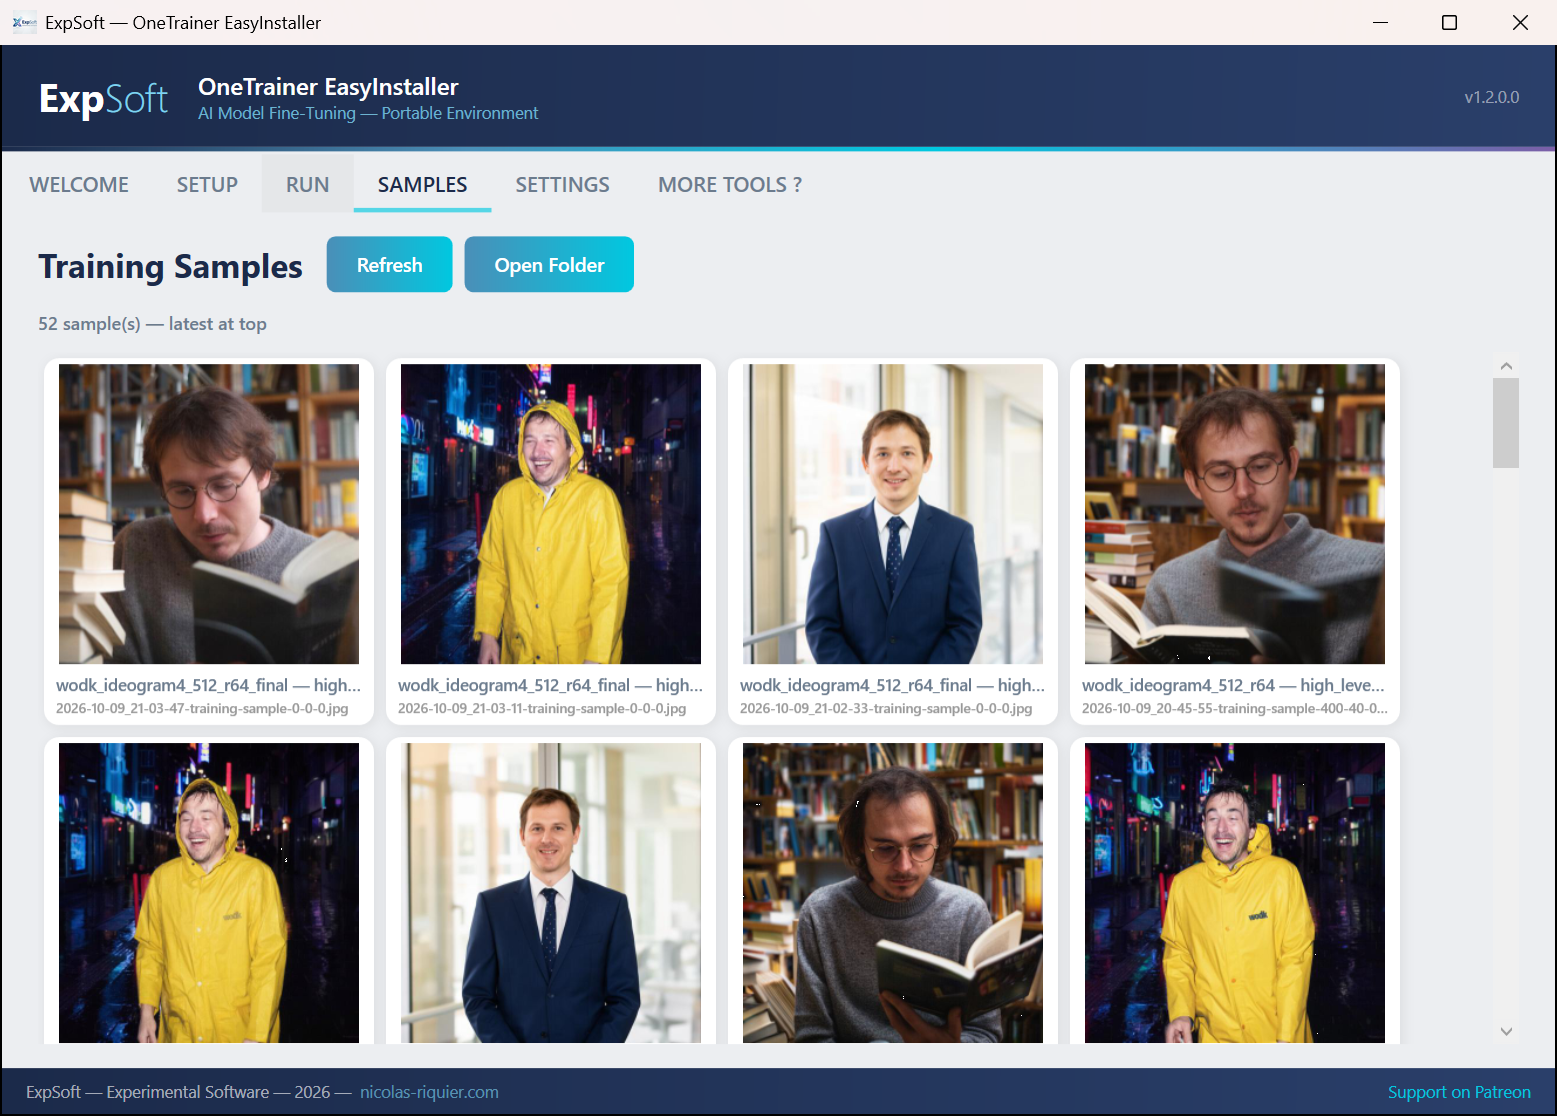1557x1116 pixels.
Task: Click the version label v1.2.0.0
Action: tap(1492, 97)
